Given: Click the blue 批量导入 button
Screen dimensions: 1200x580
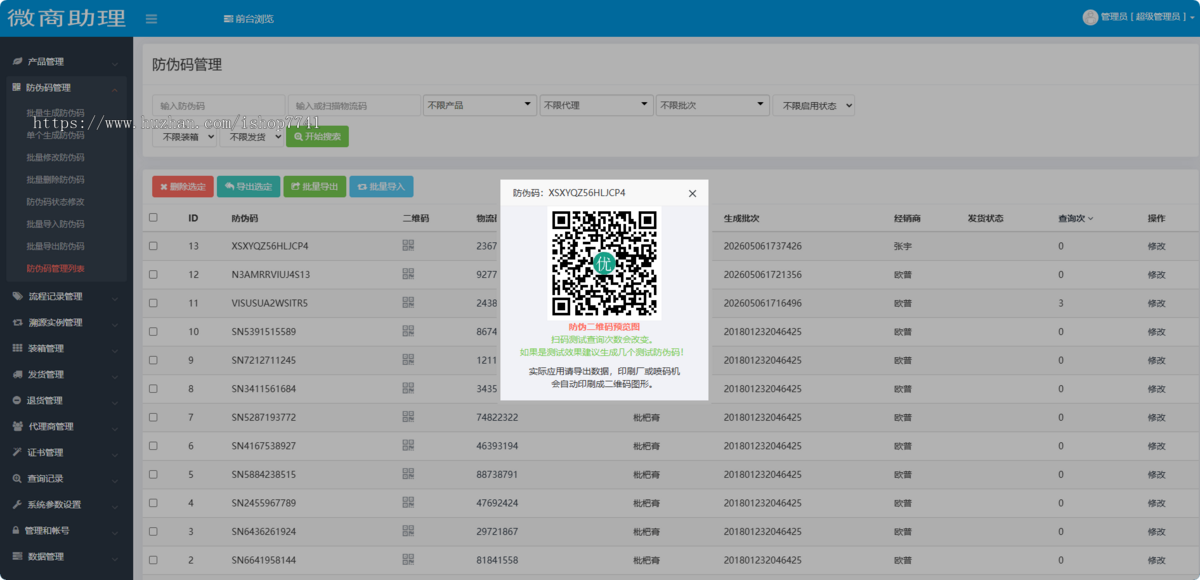Looking at the screenshot, I should [x=381, y=186].
